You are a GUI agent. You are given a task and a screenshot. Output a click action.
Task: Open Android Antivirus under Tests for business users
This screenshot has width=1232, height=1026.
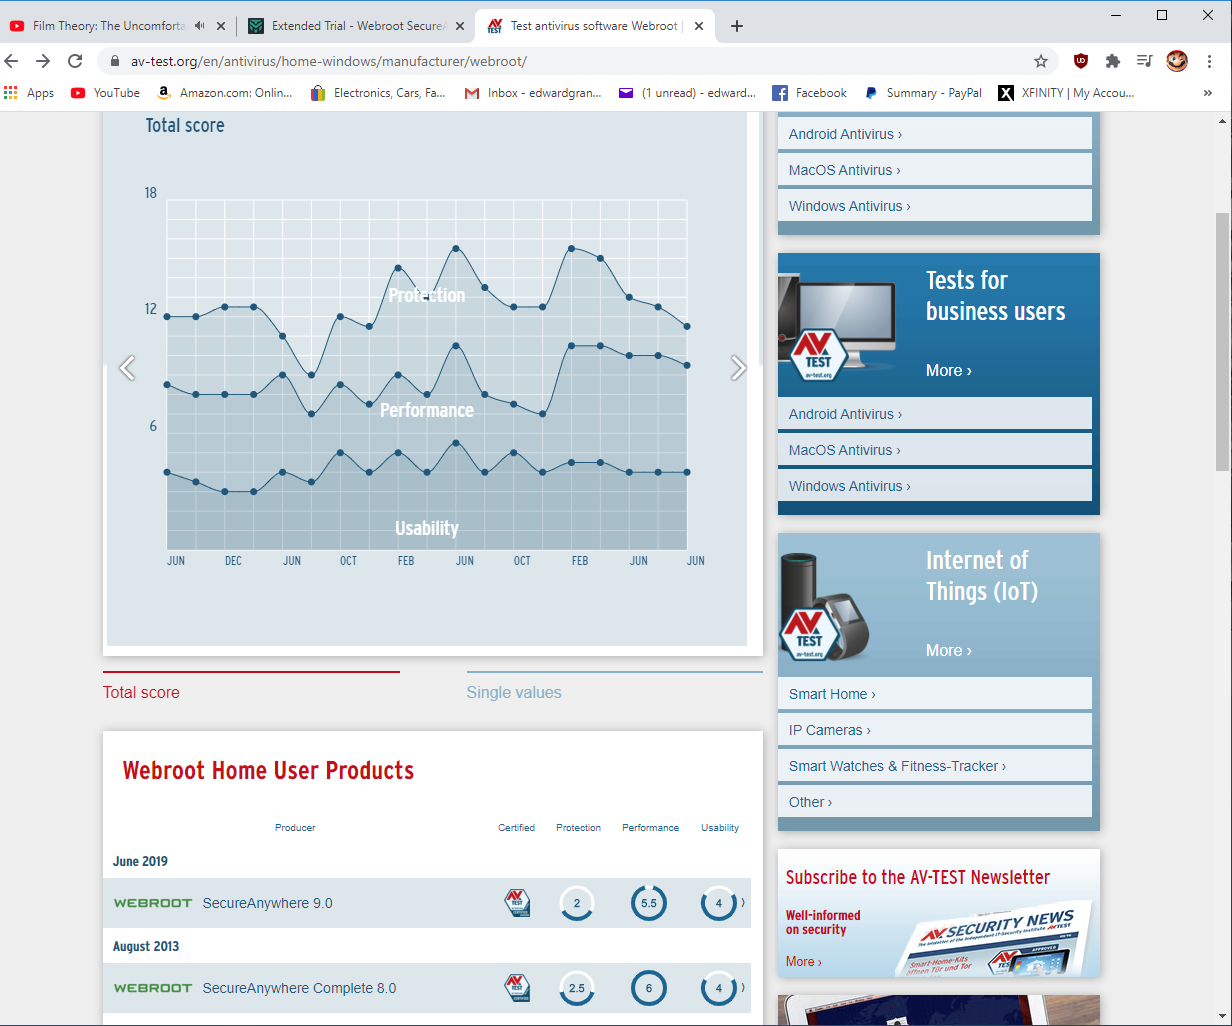935,414
